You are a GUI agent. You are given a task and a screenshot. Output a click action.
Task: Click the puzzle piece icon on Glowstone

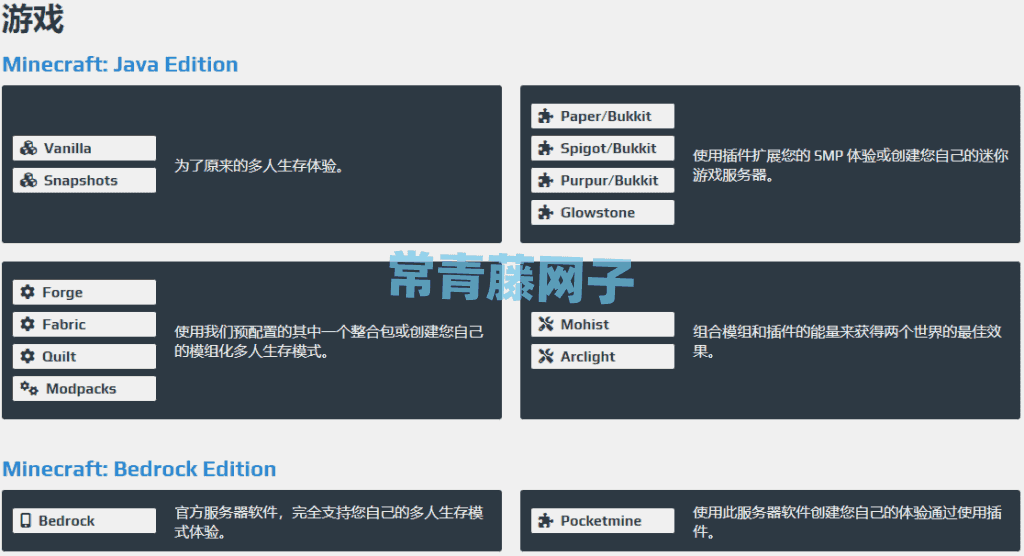[x=545, y=212]
